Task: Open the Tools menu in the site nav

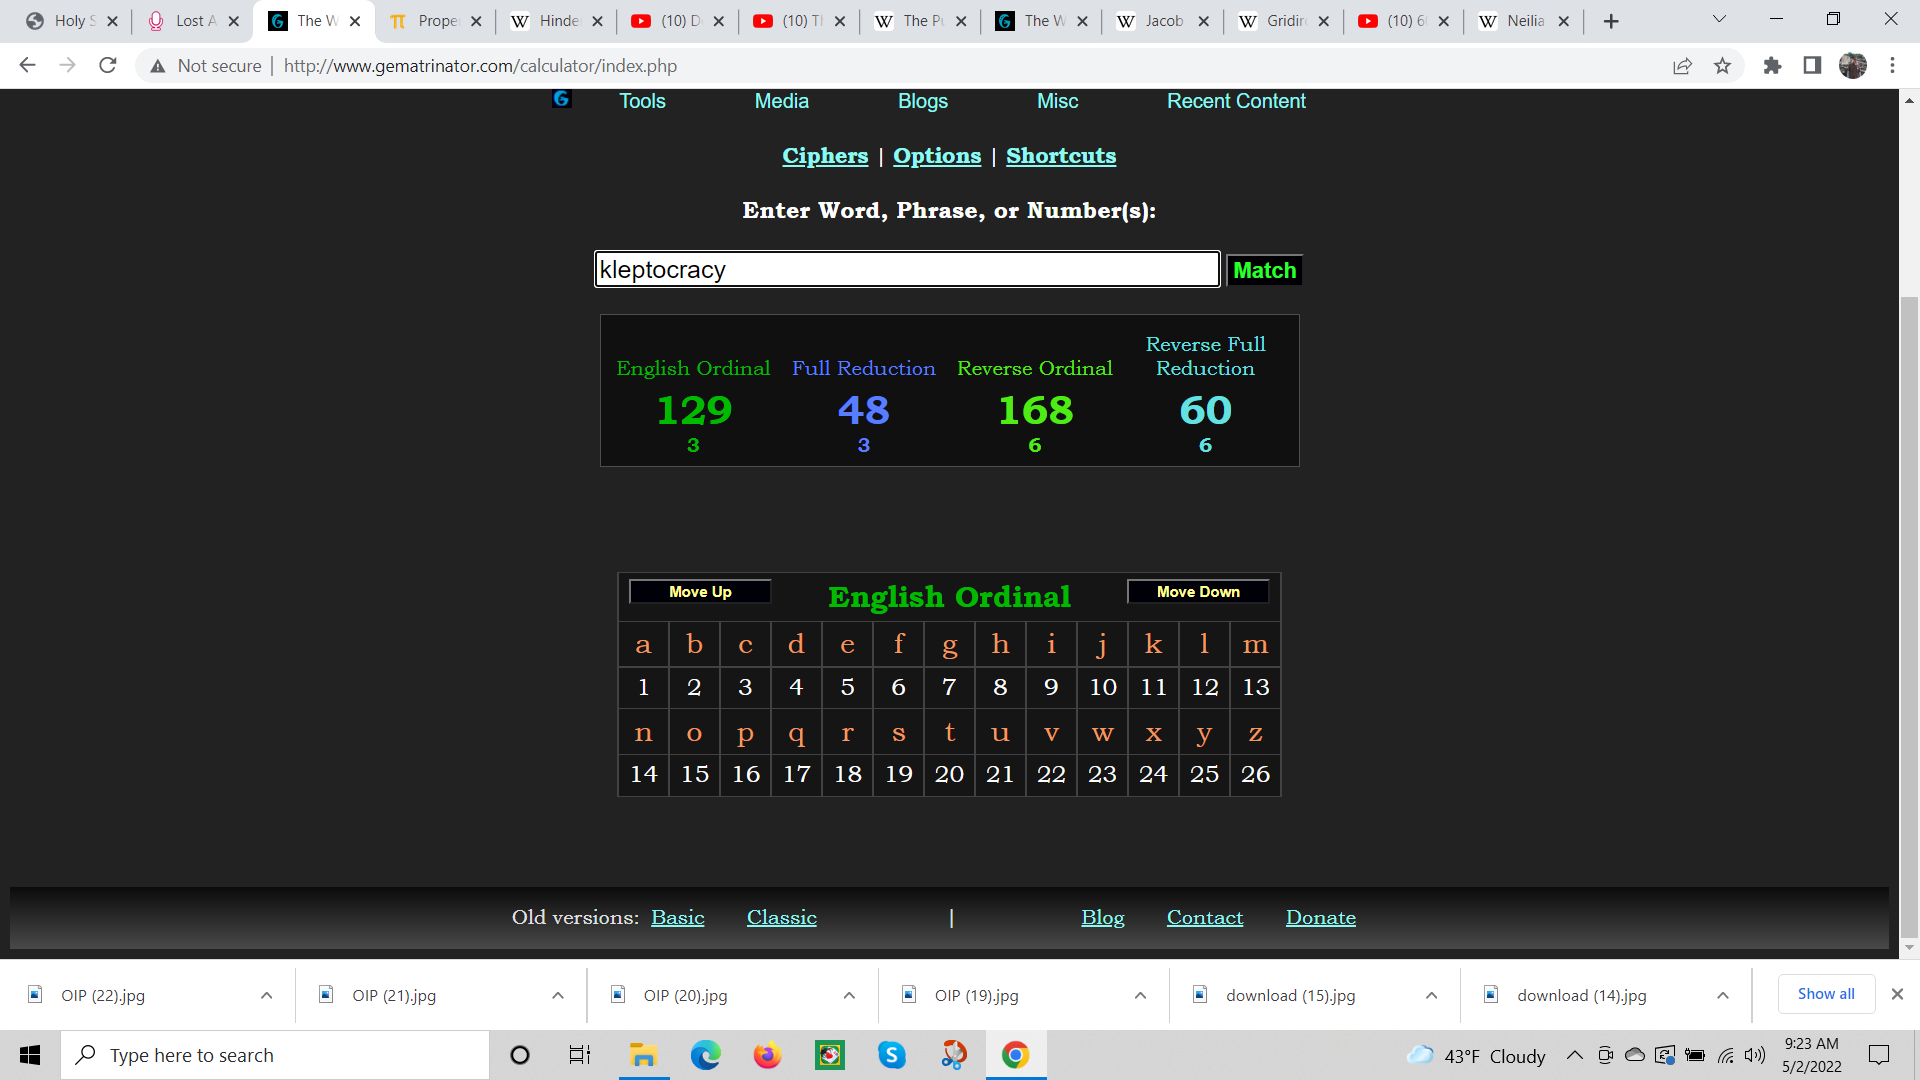Action: click(x=642, y=101)
